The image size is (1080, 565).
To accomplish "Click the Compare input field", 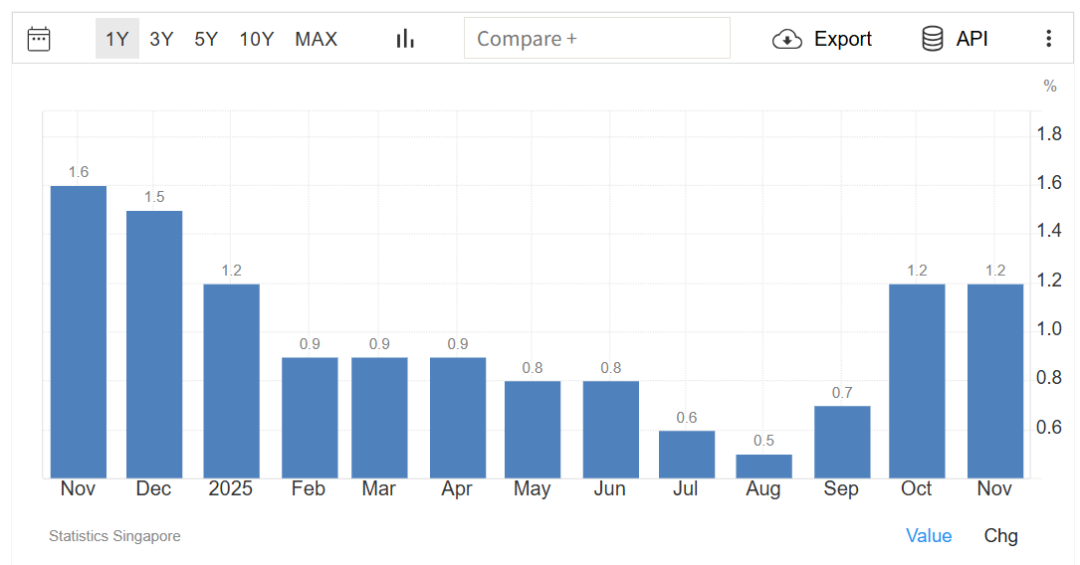I will click(x=597, y=39).
